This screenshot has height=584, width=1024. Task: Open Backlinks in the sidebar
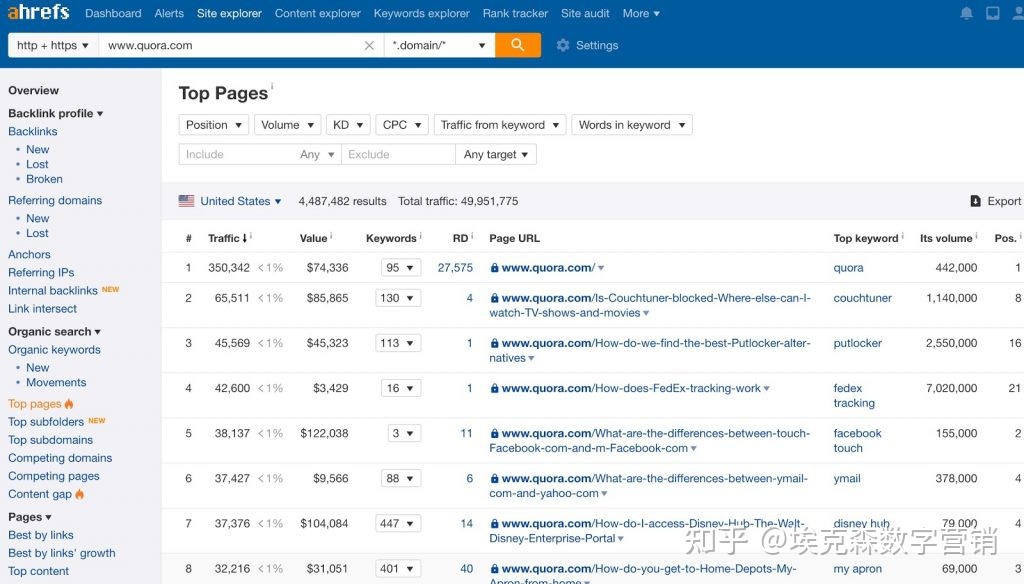click(33, 131)
